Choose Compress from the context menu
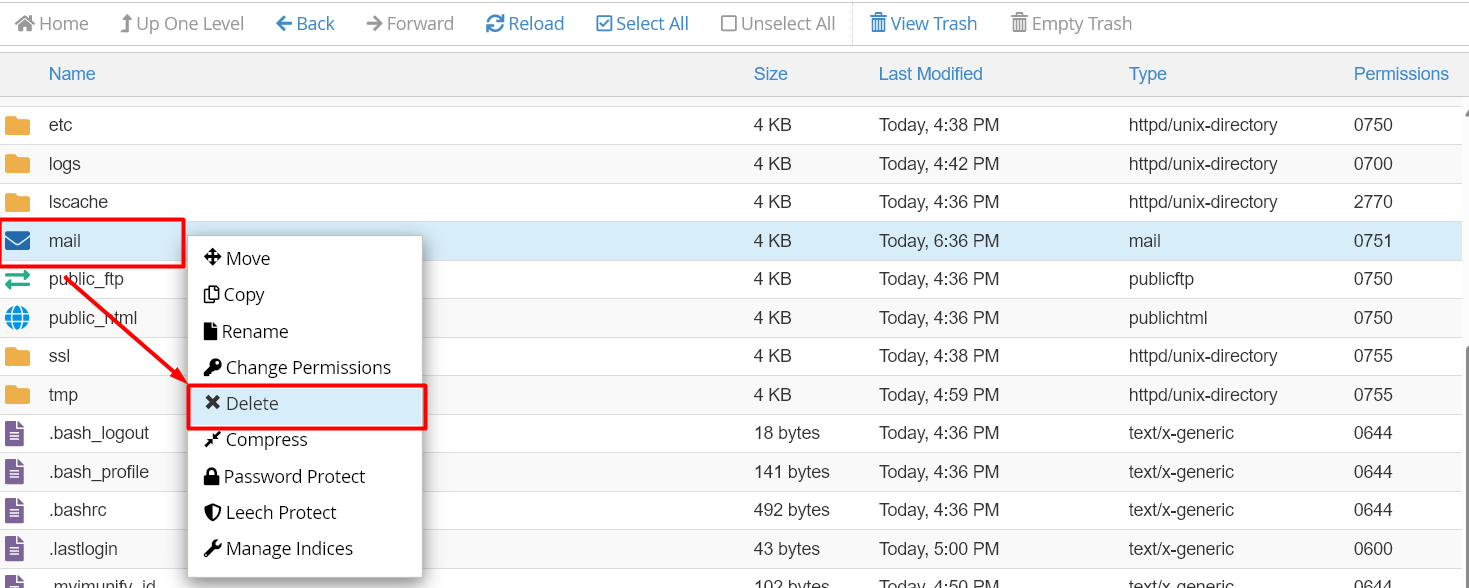This screenshot has width=1469, height=588. (x=266, y=439)
